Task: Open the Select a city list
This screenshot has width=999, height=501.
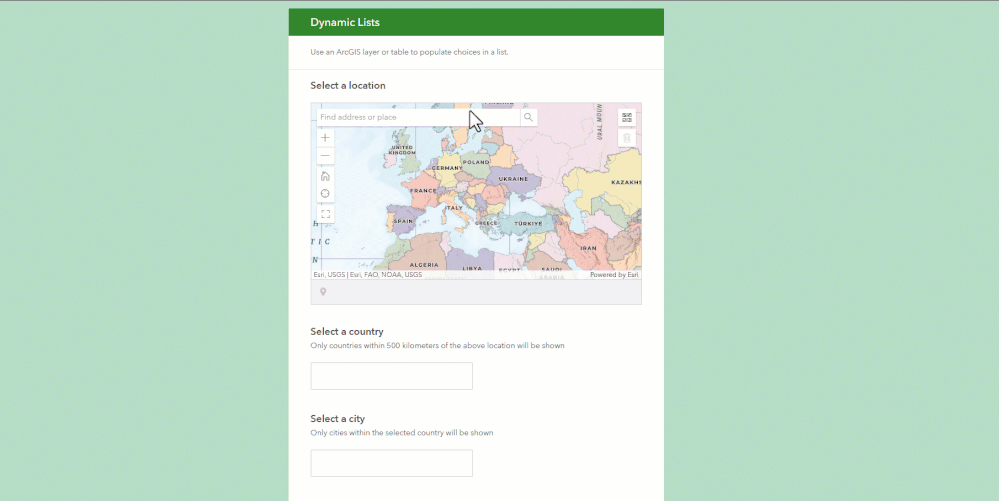Action: click(392, 463)
